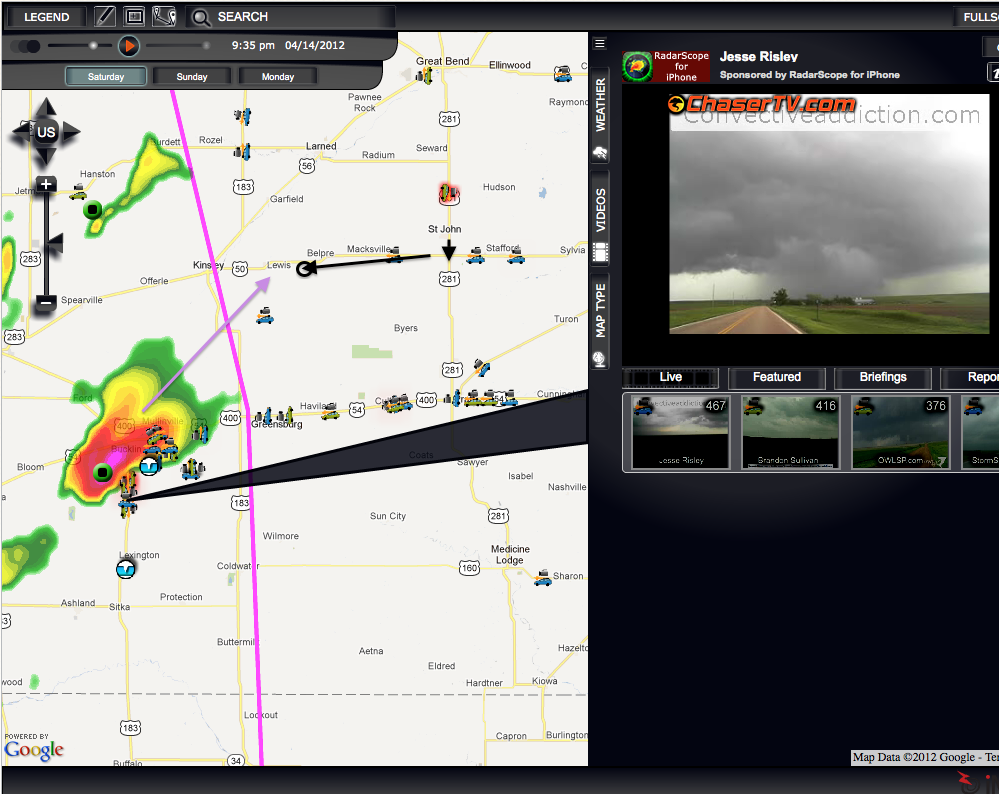This screenshot has height=794, width=999.
Task: Click the map frame layout icon
Action: [x=134, y=17]
